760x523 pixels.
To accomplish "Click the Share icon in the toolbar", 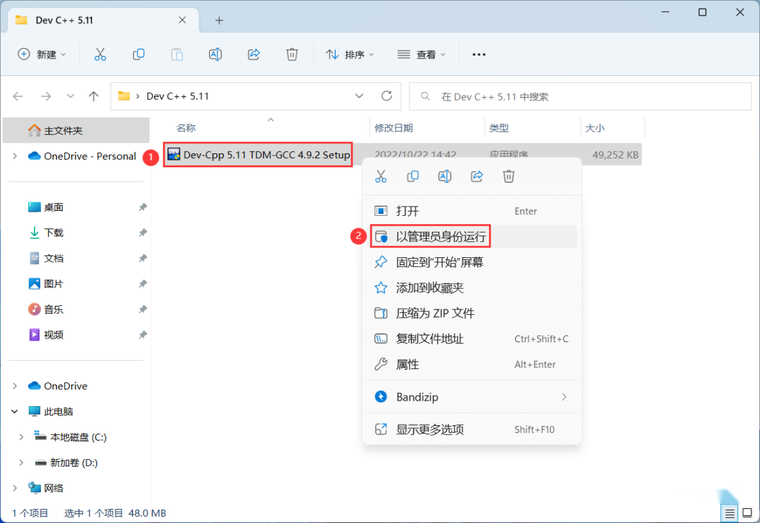I will point(253,54).
